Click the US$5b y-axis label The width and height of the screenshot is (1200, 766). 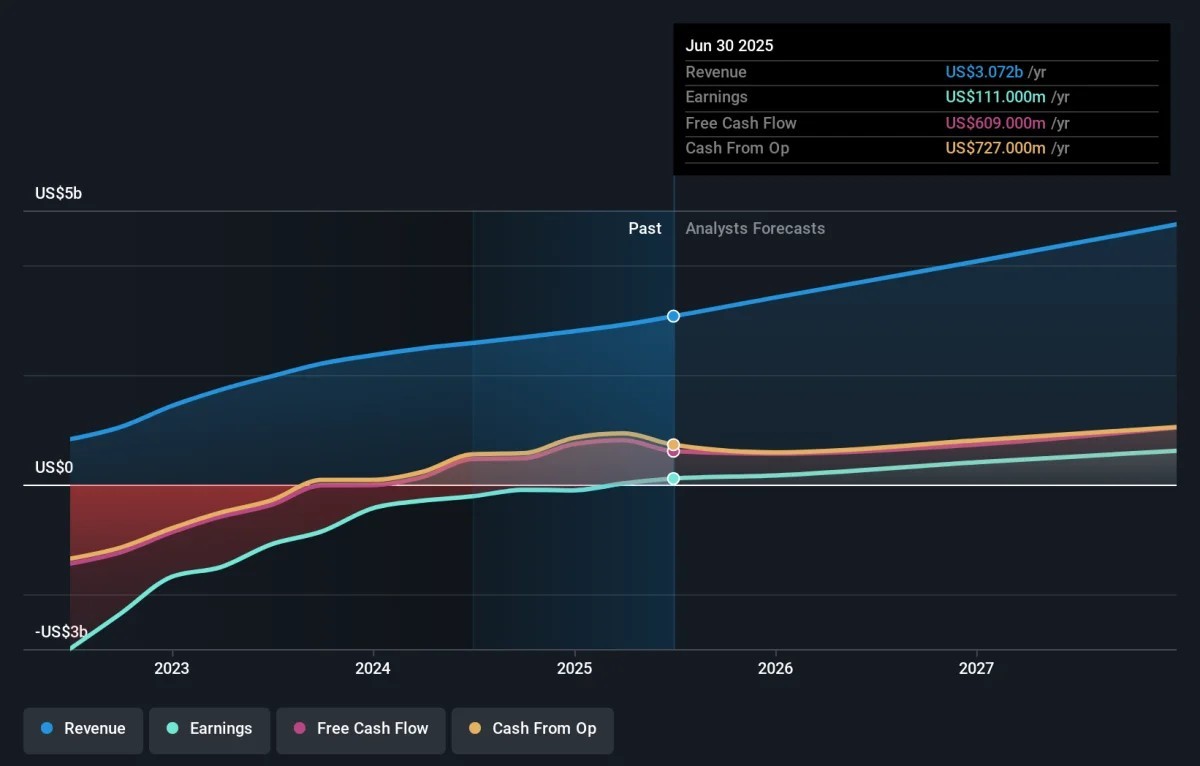59,194
